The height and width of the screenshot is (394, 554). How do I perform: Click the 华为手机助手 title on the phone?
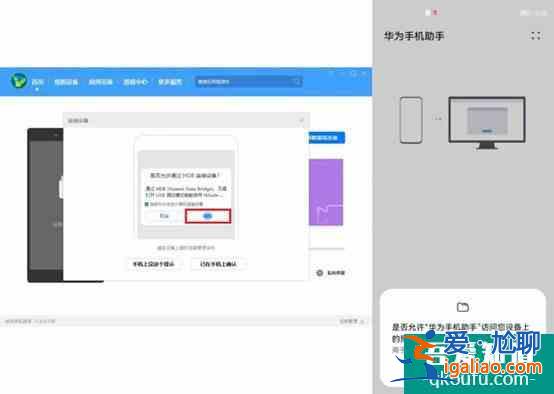coord(414,36)
